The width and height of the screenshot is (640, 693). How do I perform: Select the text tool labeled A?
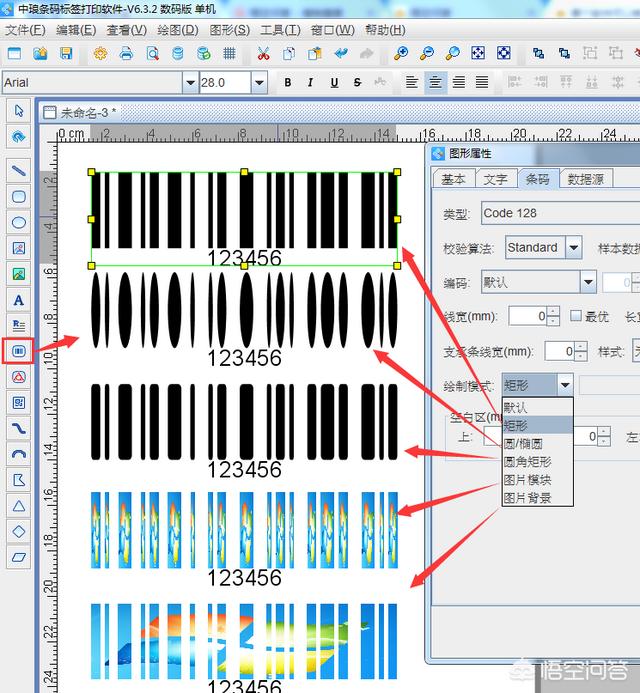(x=19, y=300)
